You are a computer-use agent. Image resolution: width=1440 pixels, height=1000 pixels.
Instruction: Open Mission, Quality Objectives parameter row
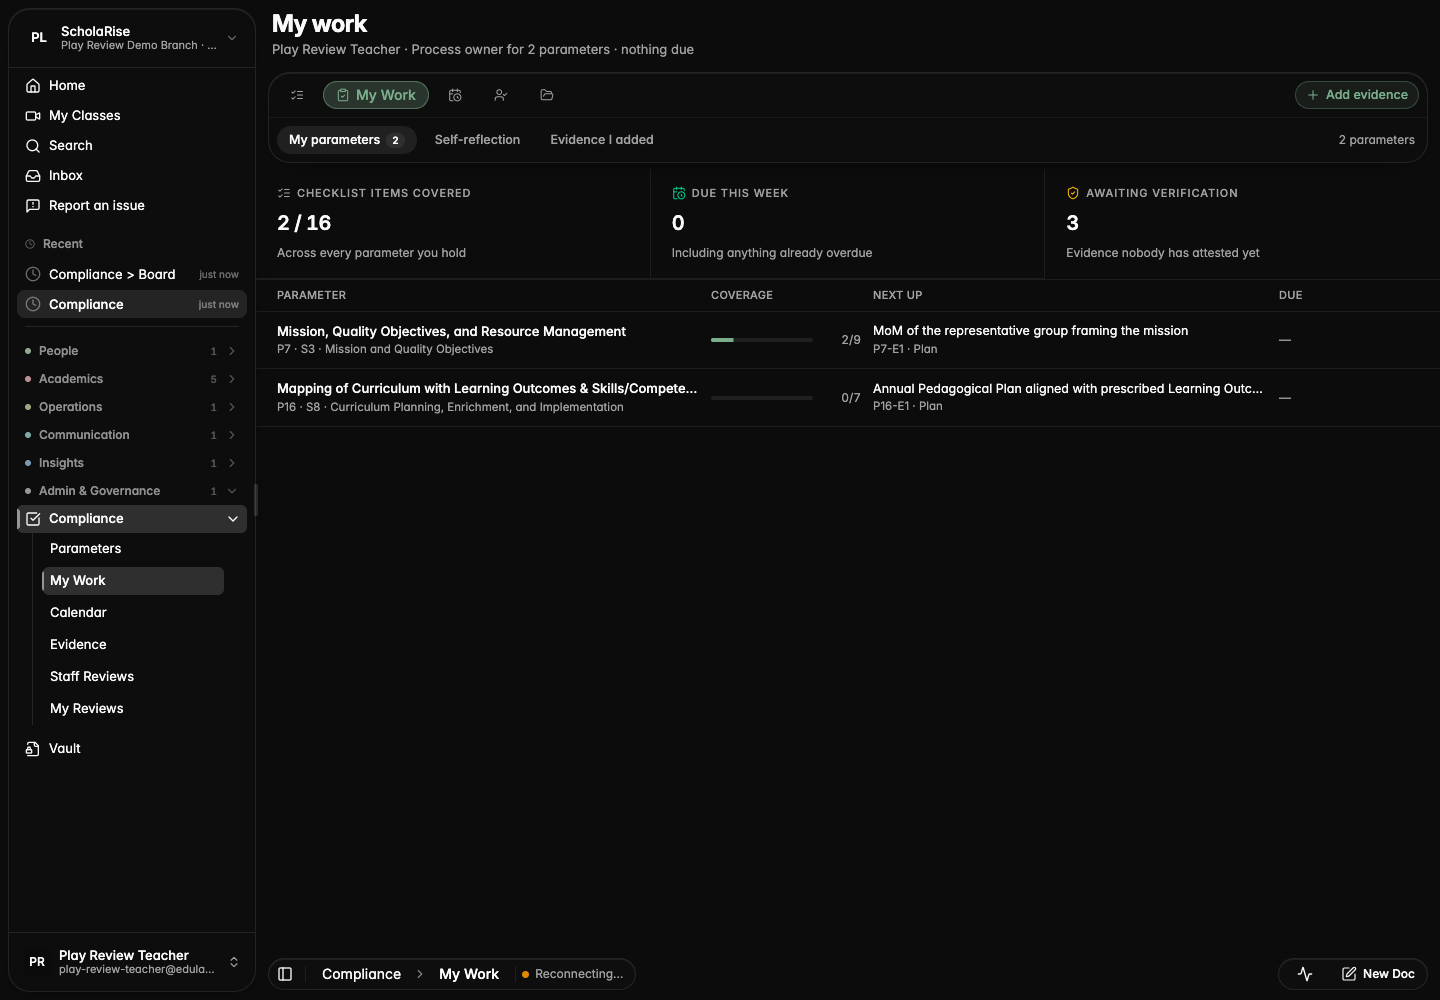(848, 340)
